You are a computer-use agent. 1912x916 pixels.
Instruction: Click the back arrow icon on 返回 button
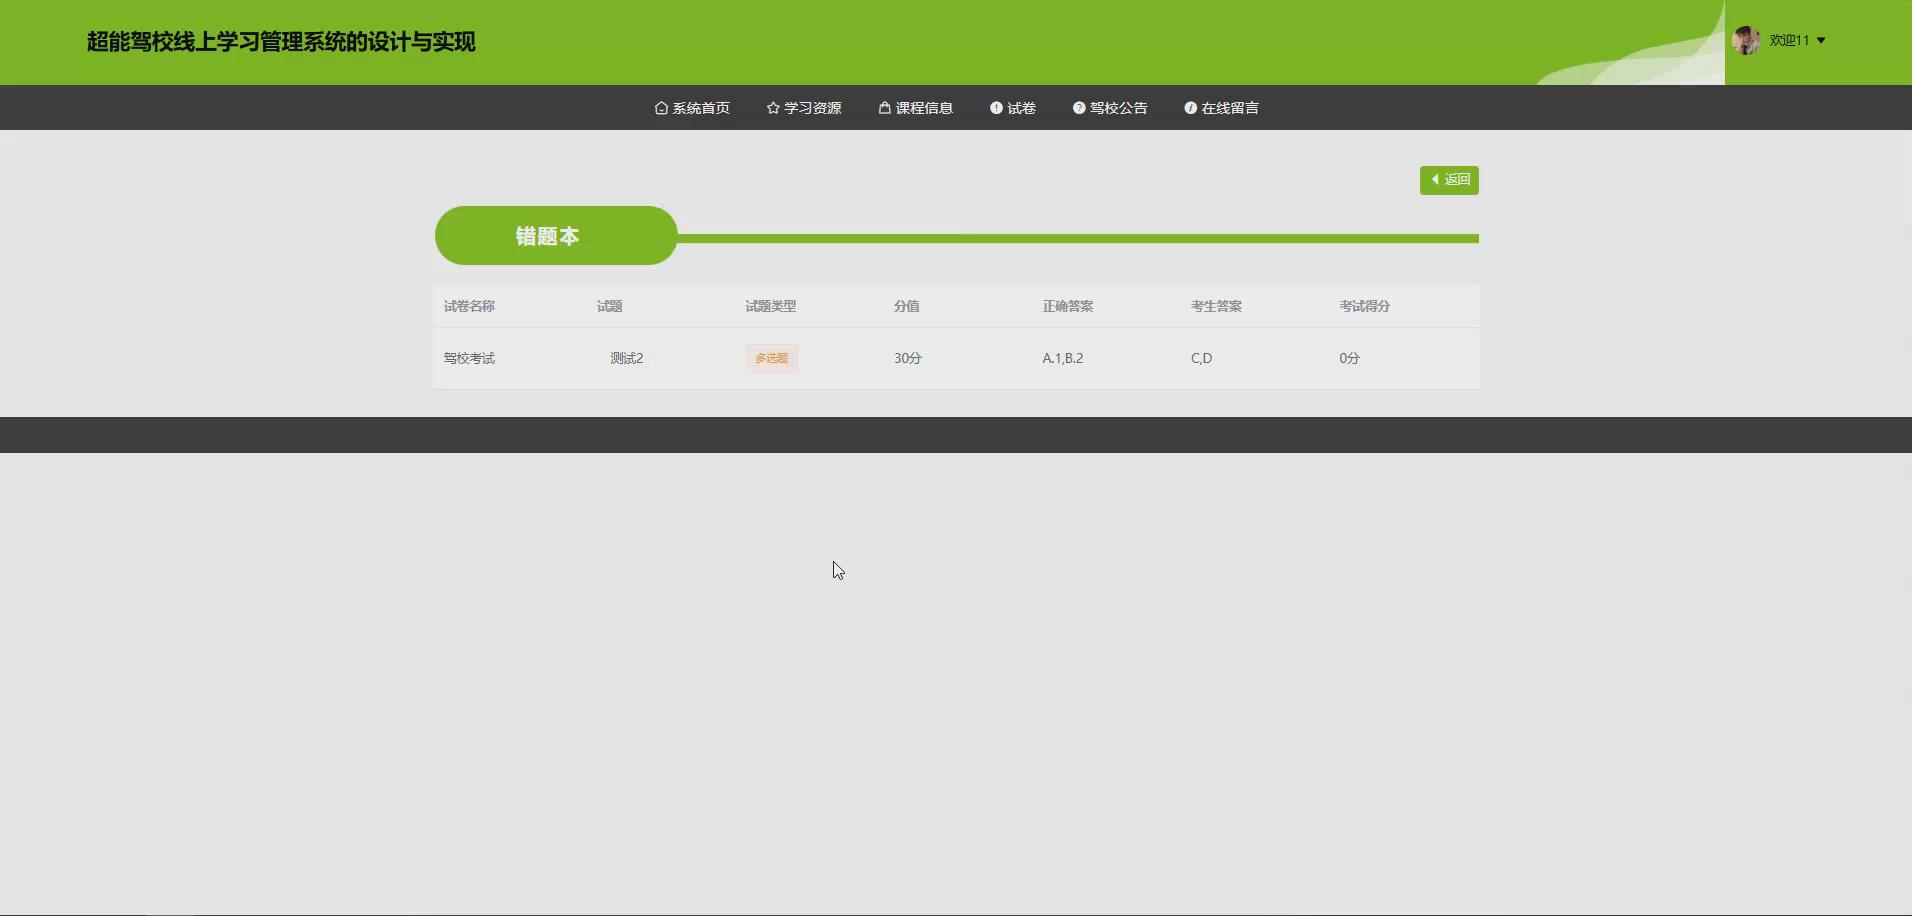click(1434, 180)
